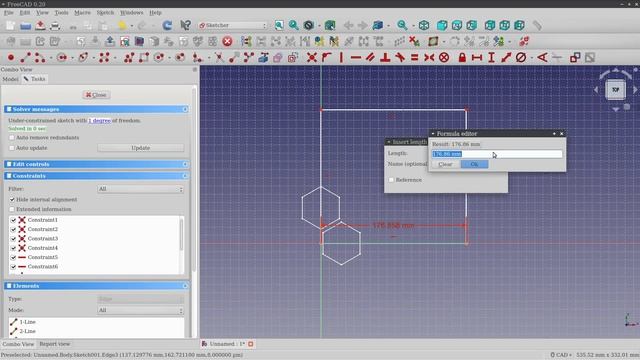Click the Formula editor input field
The height and width of the screenshot is (360, 640).
497,154
